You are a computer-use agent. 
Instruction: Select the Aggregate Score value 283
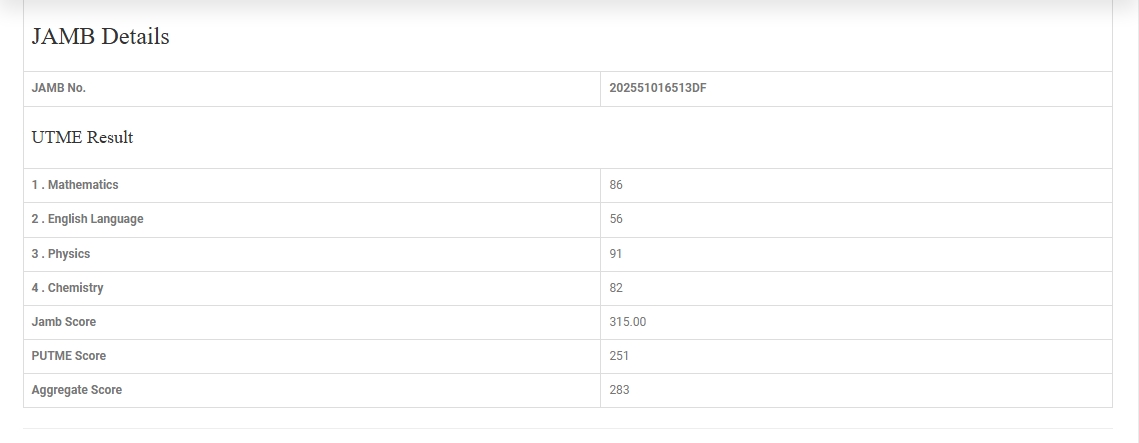point(619,390)
